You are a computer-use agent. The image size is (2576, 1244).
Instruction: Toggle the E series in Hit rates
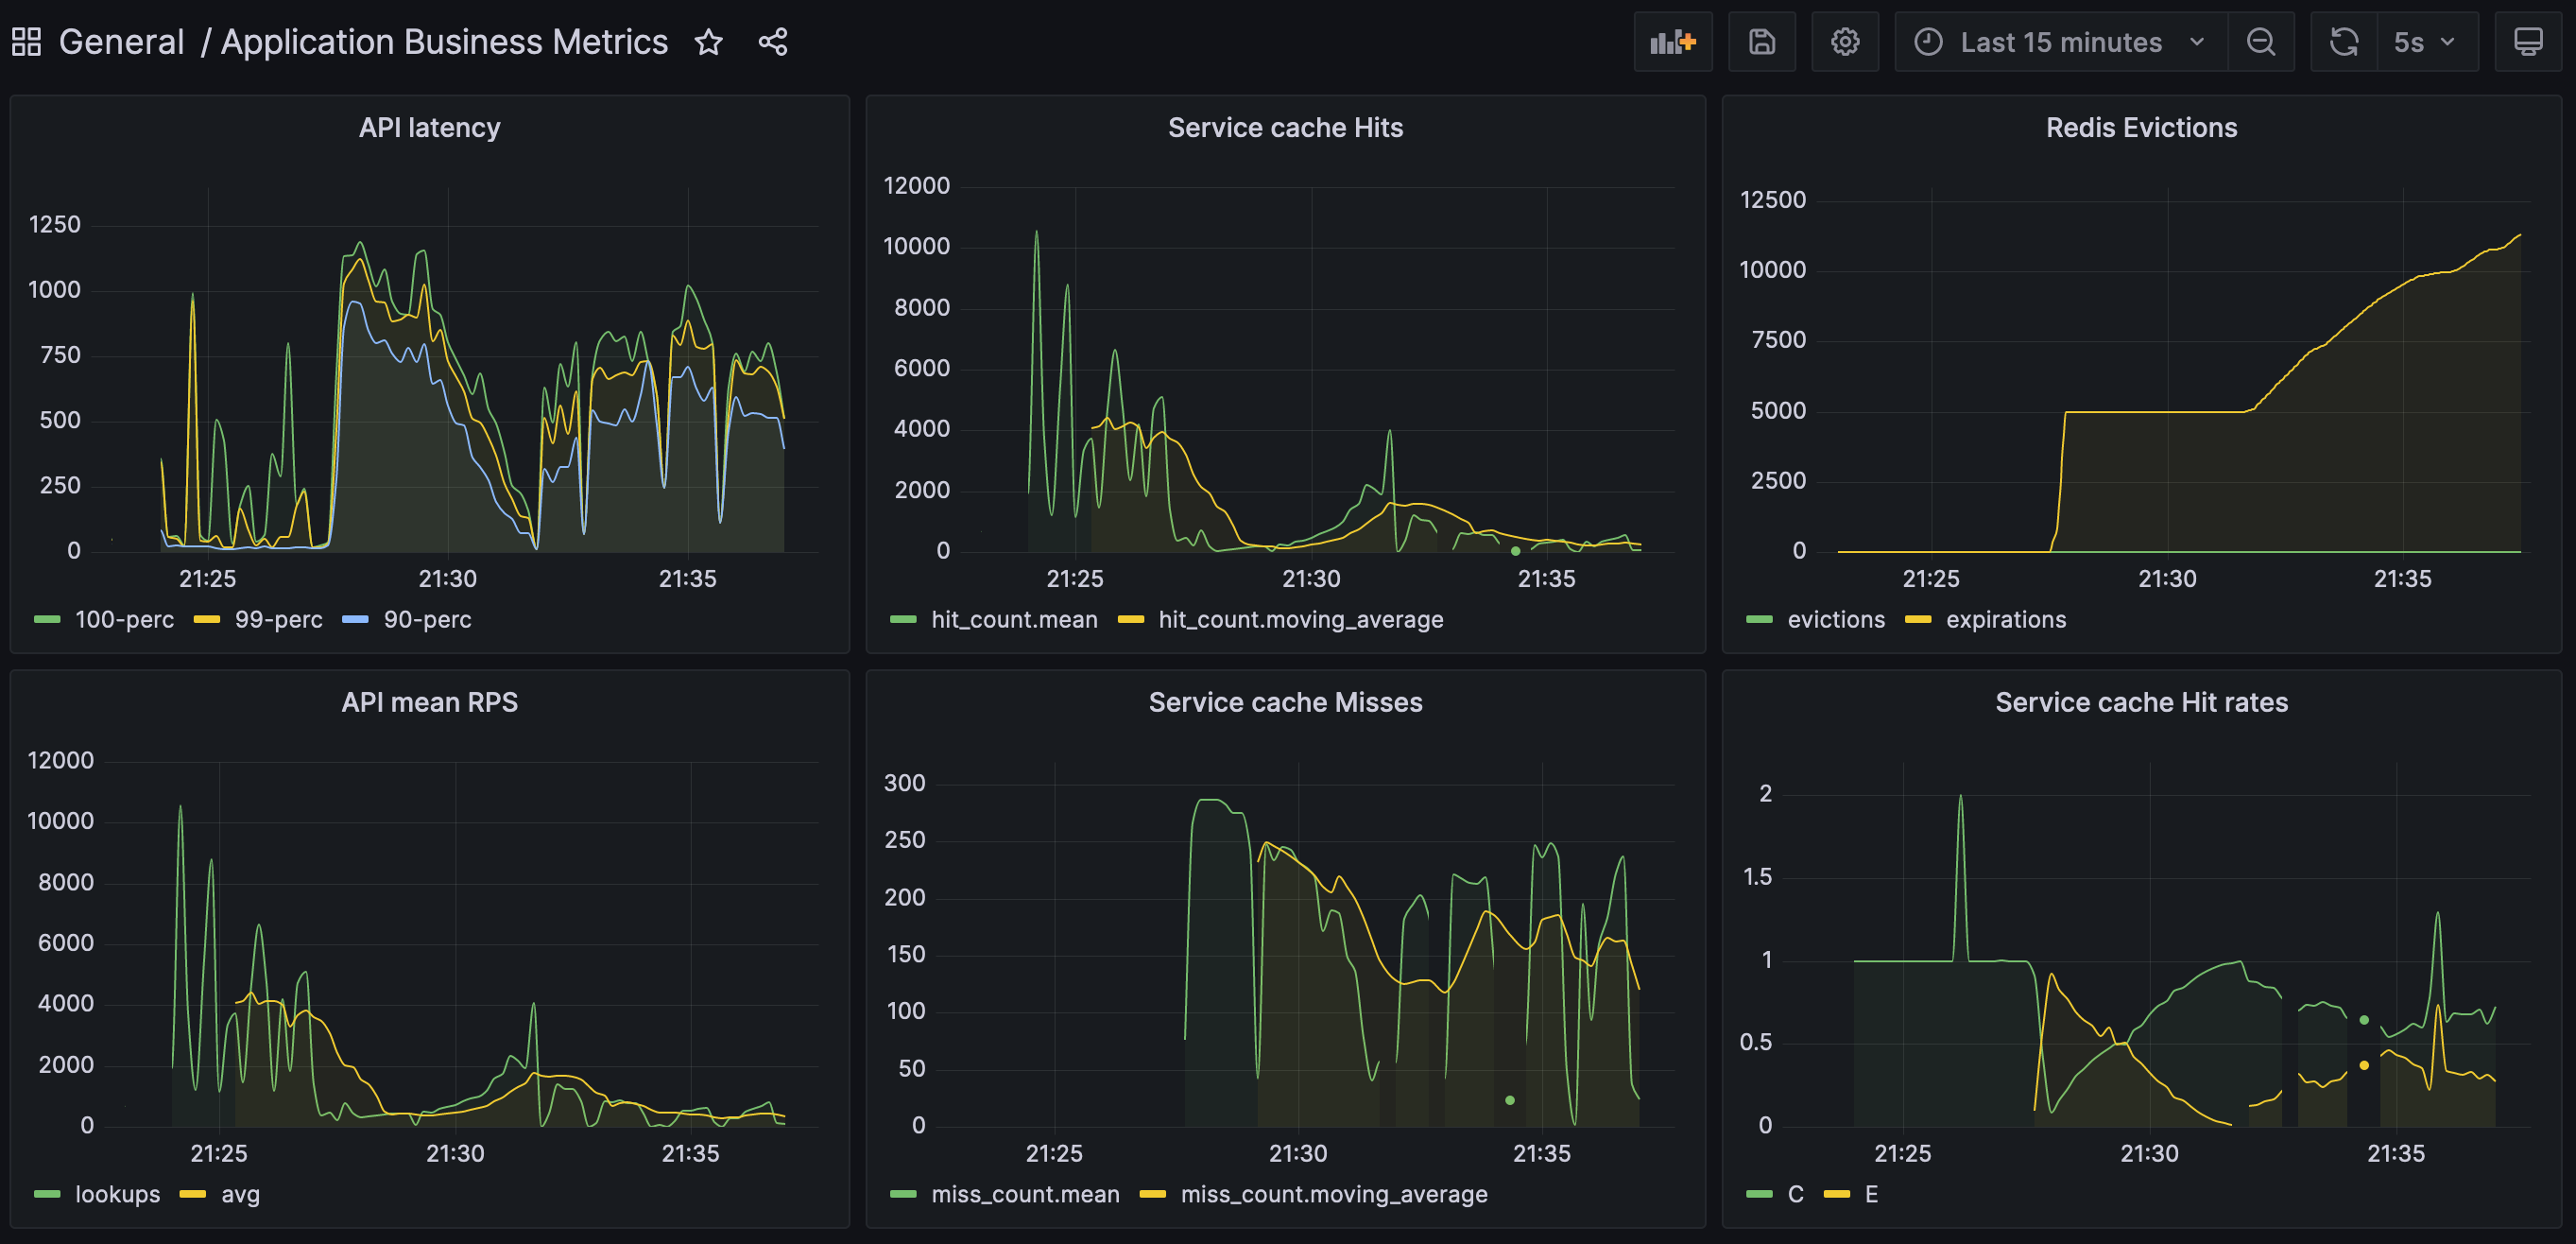(x=1871, y=1194)
